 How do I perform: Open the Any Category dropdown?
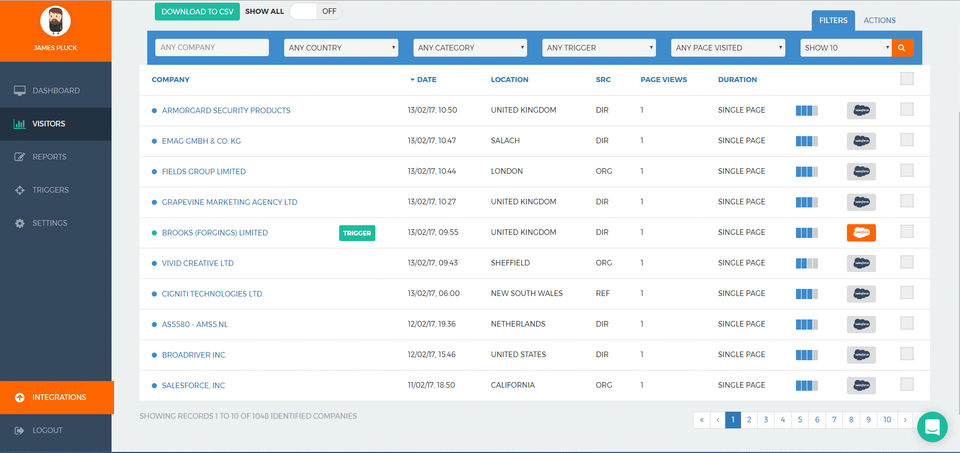click(470, 48)
